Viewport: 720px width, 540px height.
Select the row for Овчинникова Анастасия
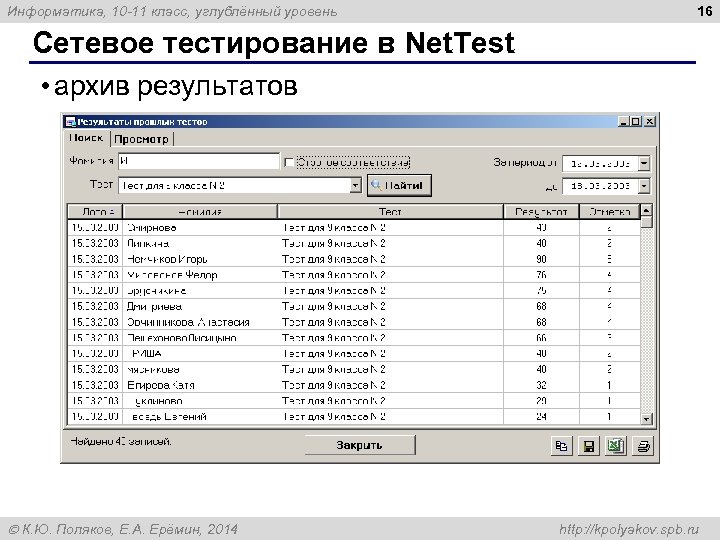tap(354, 322)
